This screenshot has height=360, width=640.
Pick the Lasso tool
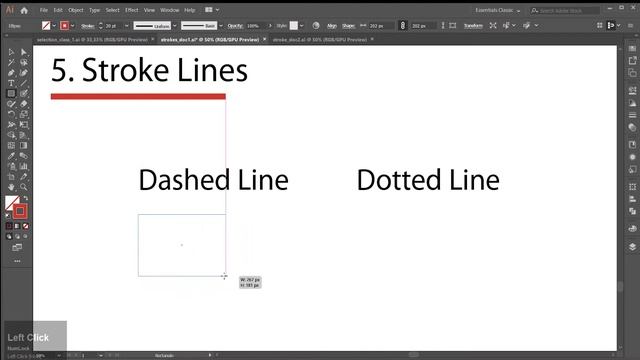(24, 62)
